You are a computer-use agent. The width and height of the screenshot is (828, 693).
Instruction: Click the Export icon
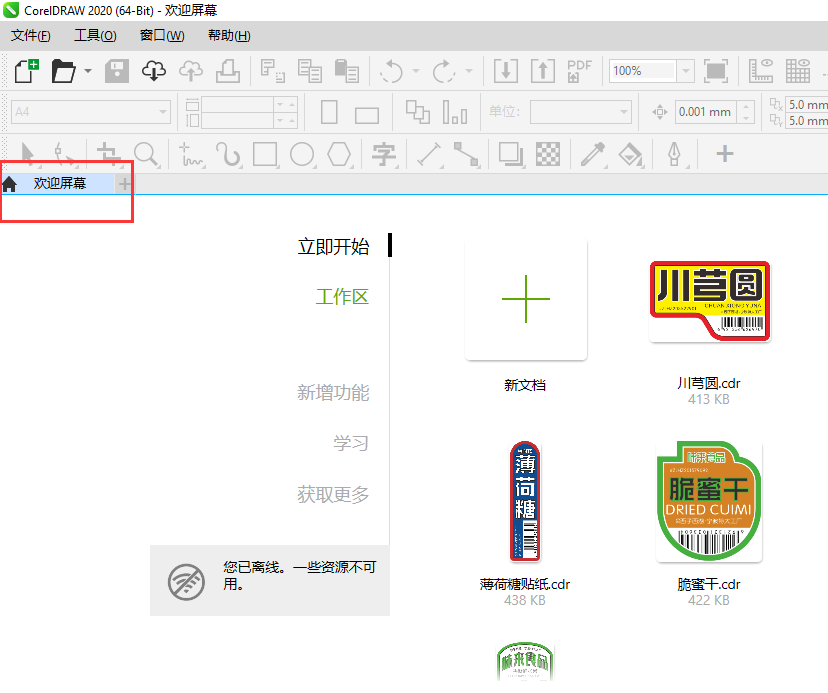point(543,71)
